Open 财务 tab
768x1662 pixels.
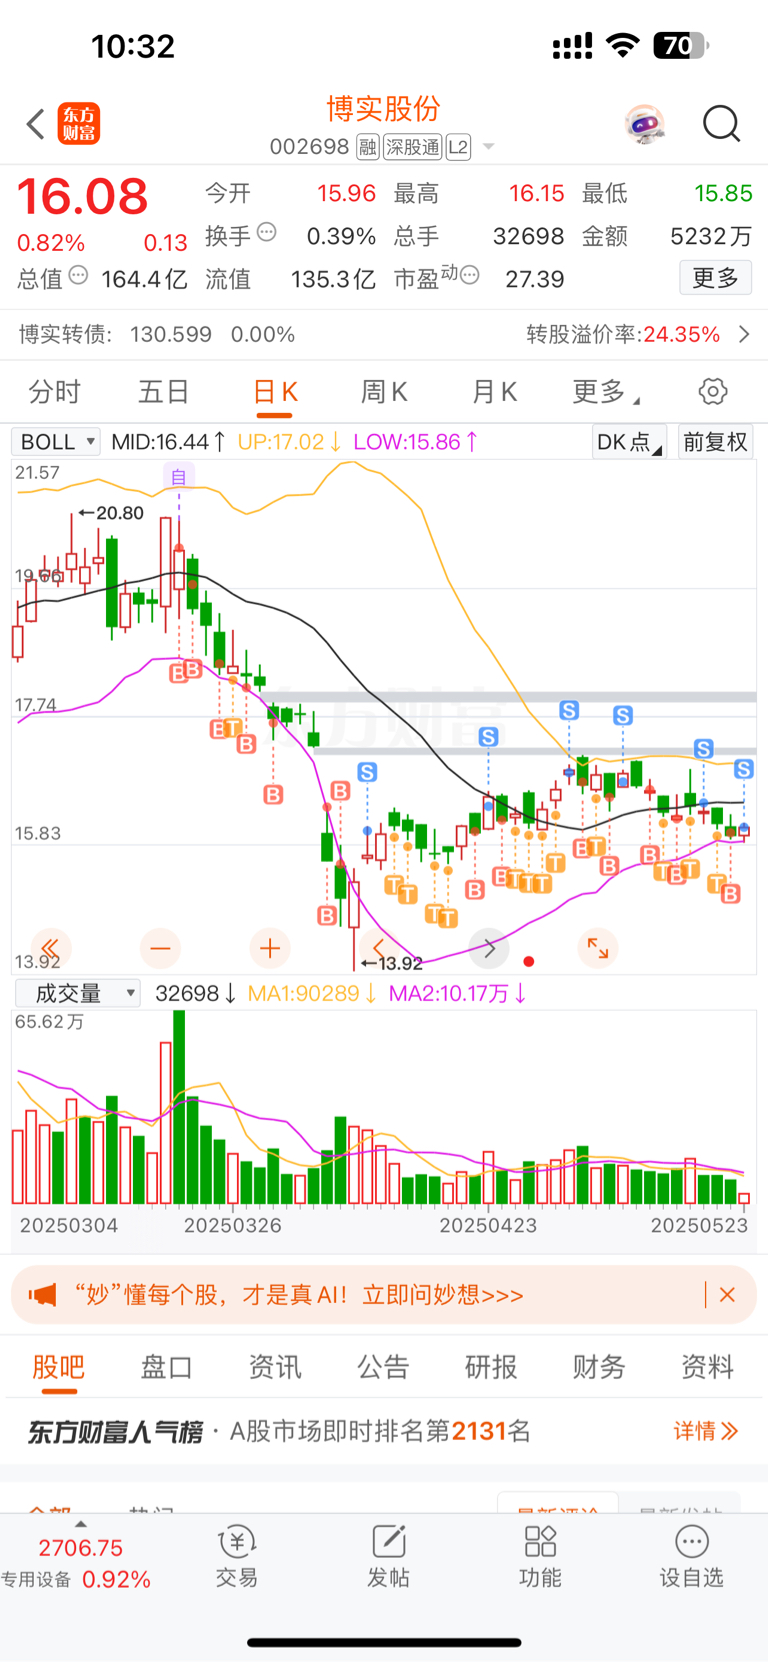[599, 1367]
